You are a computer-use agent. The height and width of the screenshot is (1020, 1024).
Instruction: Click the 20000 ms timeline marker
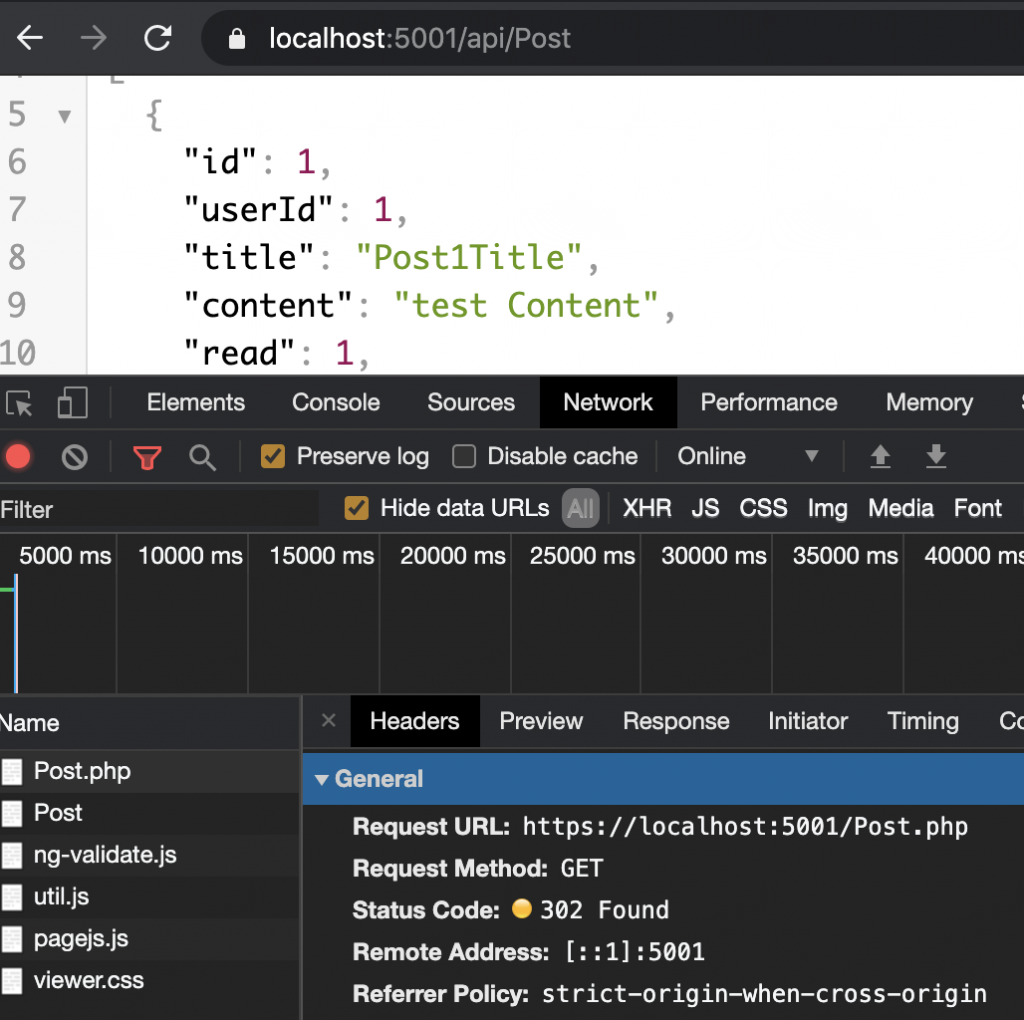(453, 556)
